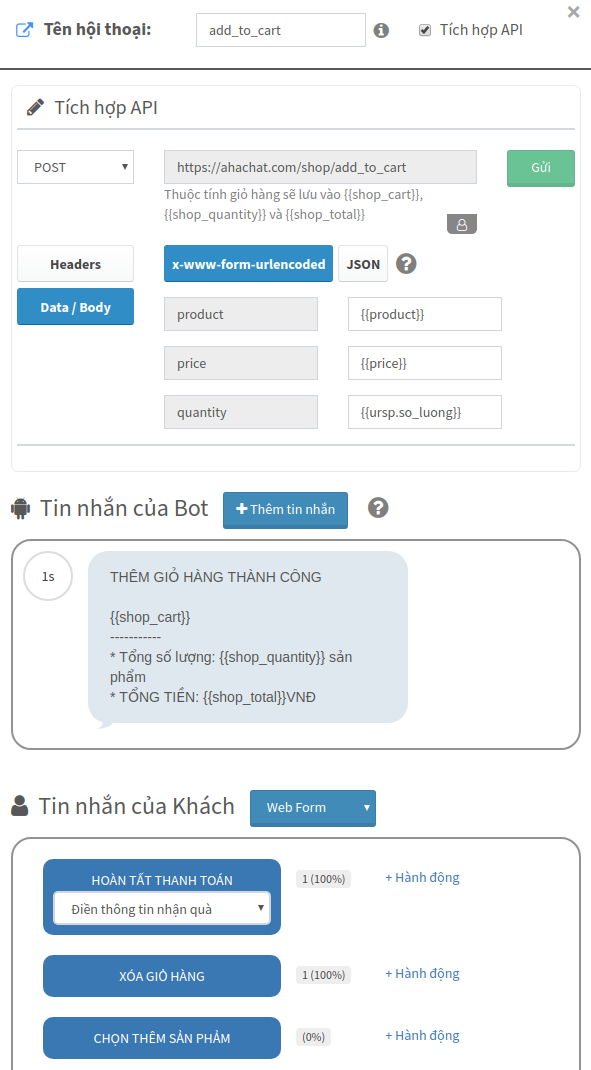The image size is (591, 1070).
Task: Close the dialog with the X icon
Action: (573, 12)
